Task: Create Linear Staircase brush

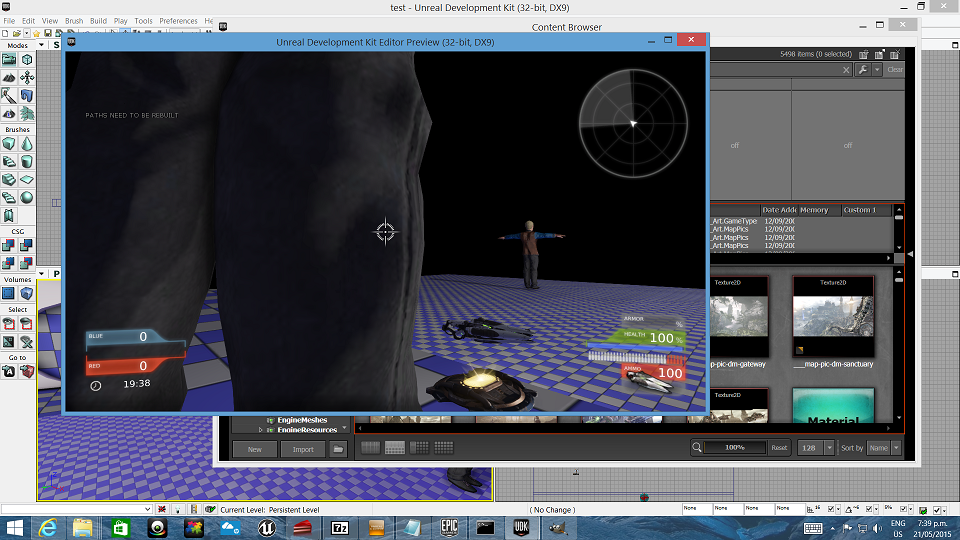Action: (x=9, y=179)
